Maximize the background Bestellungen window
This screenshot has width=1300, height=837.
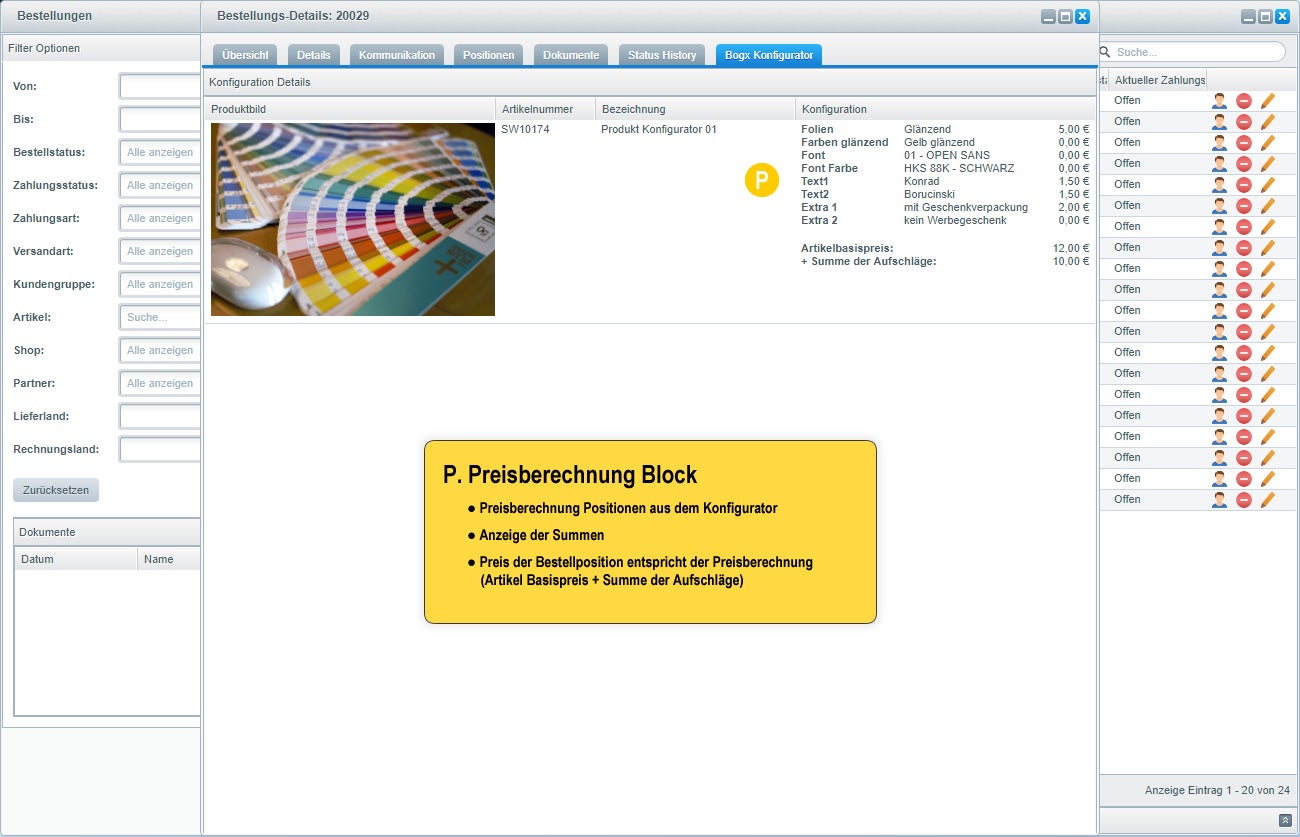[1265, 16]
